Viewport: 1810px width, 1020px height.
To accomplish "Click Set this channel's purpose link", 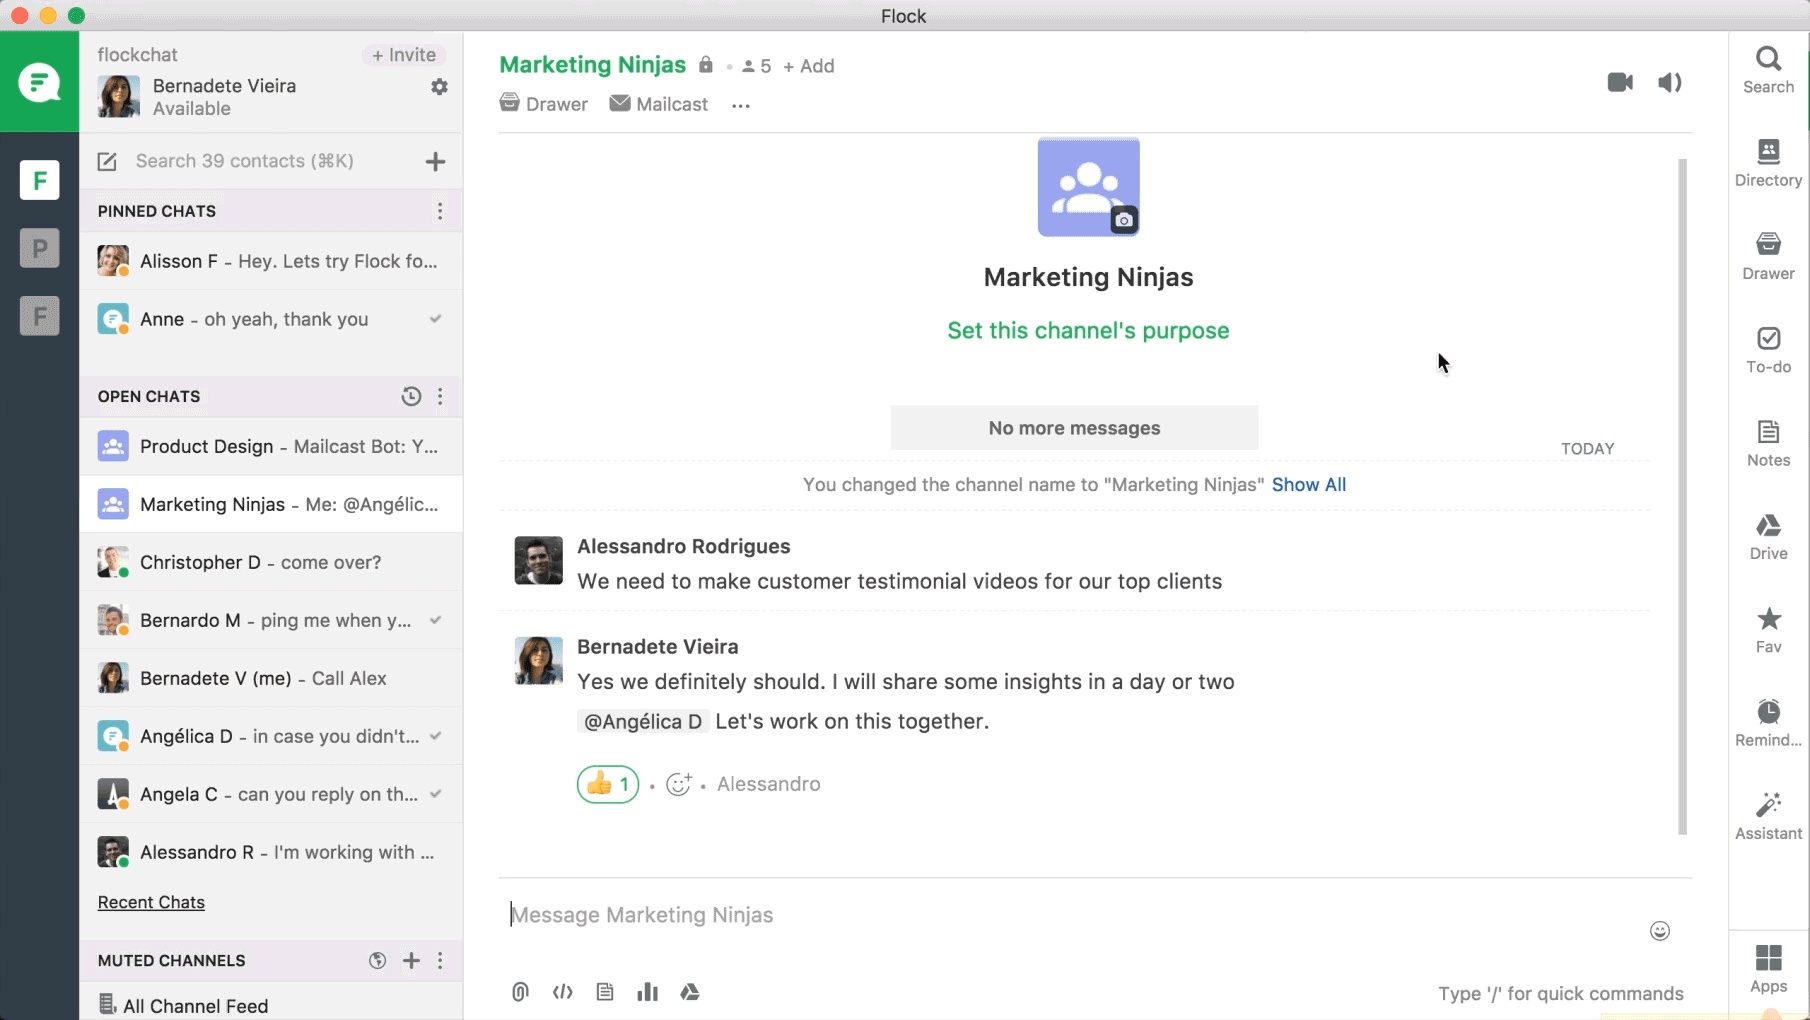I will (x=1088, y=330).
